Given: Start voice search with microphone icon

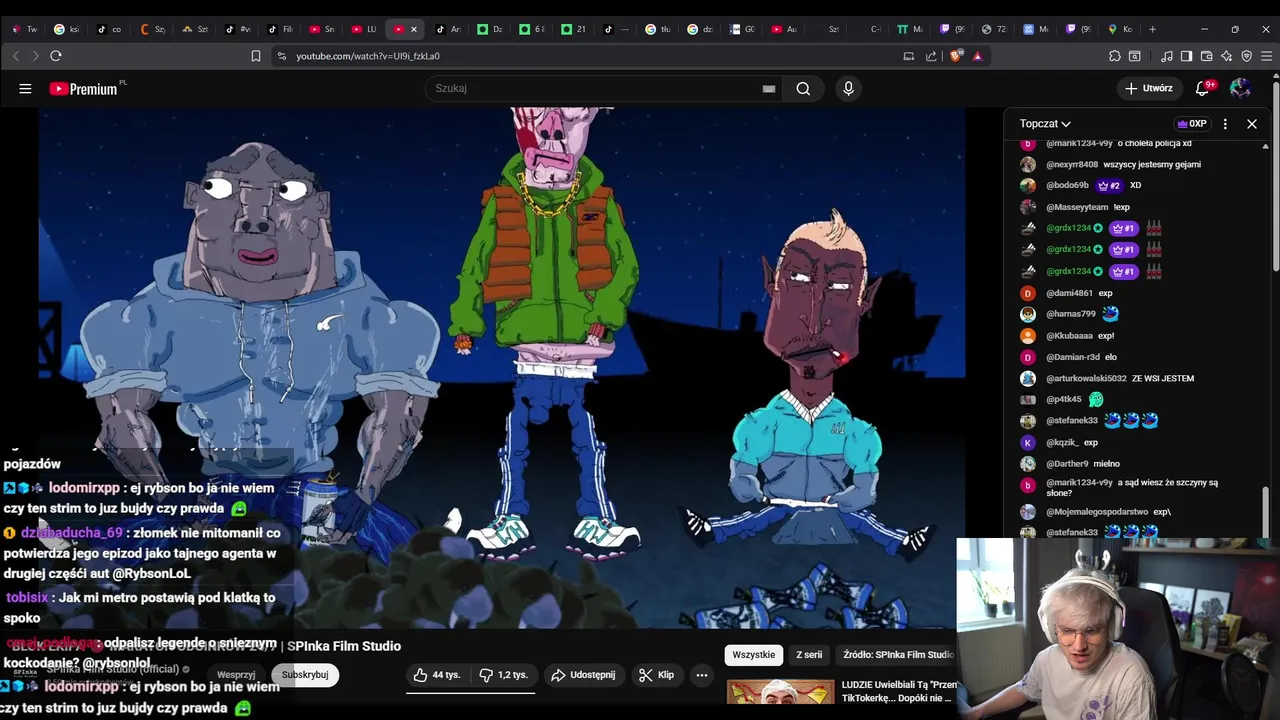Looking at the screenshot, I should [x=848, y=89].
